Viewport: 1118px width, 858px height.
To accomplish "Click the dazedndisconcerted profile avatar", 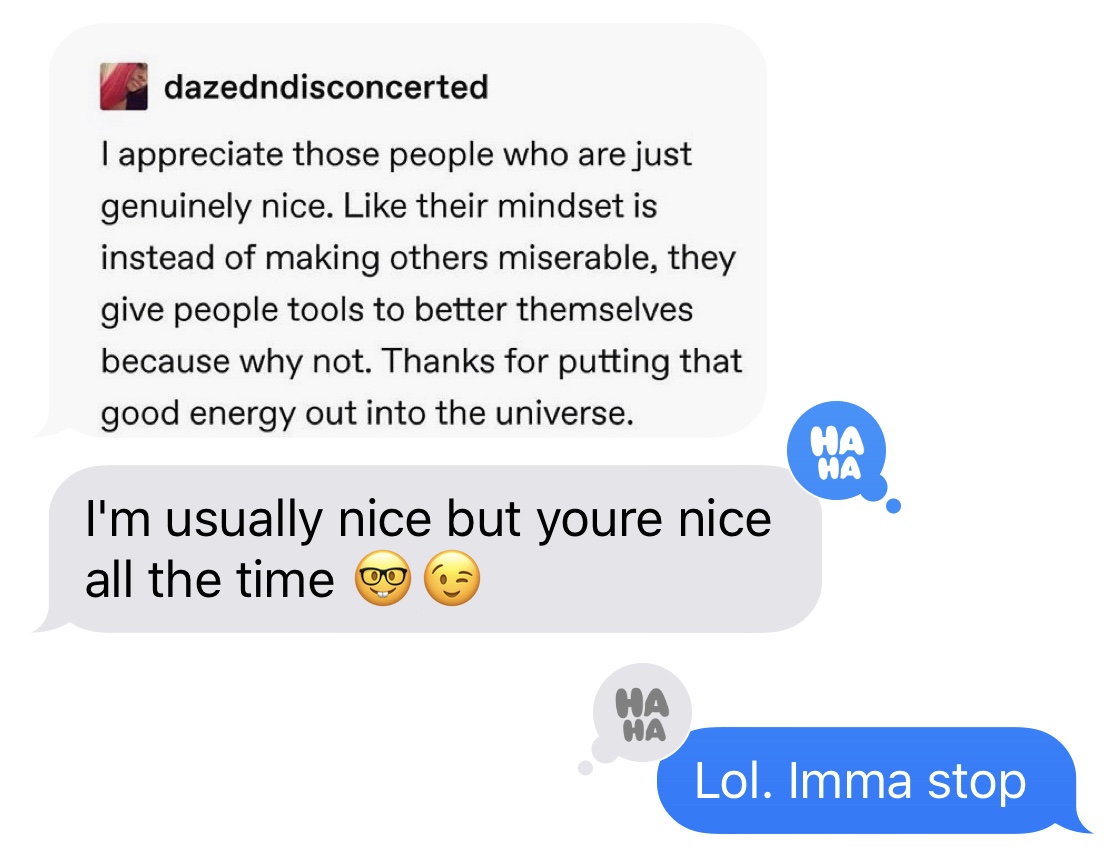I will coord(124,86).
